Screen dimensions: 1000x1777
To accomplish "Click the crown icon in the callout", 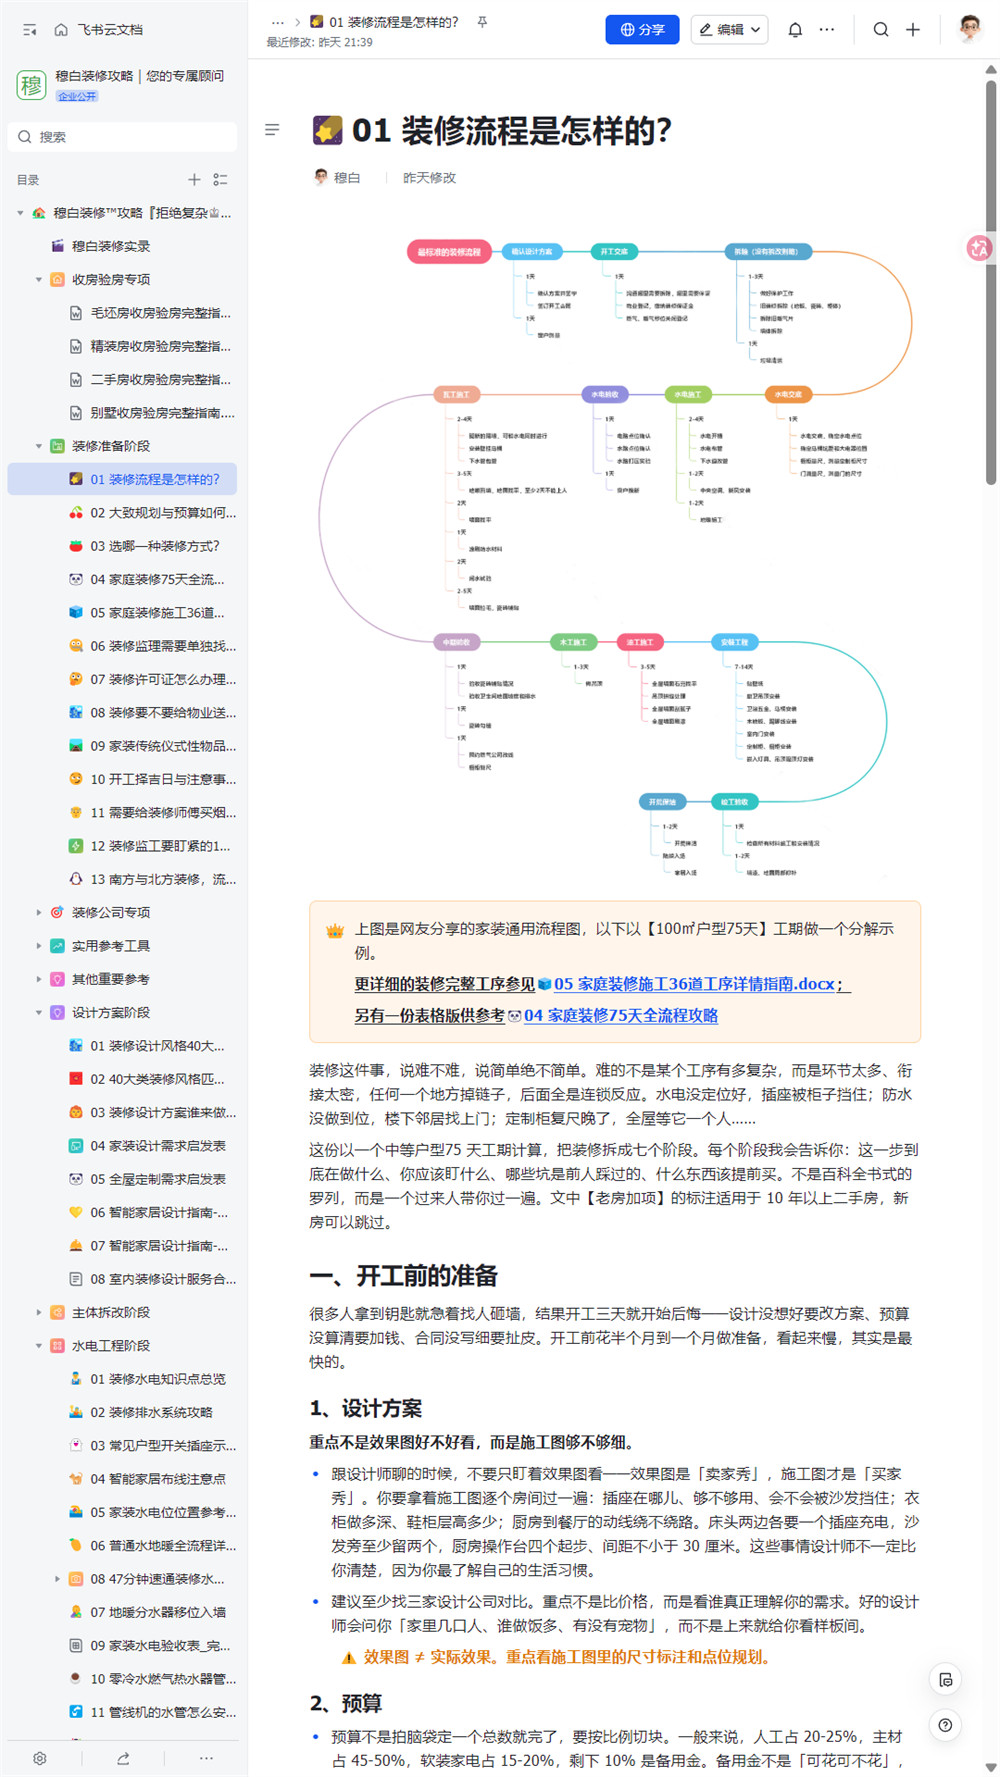I will [335, 931].
